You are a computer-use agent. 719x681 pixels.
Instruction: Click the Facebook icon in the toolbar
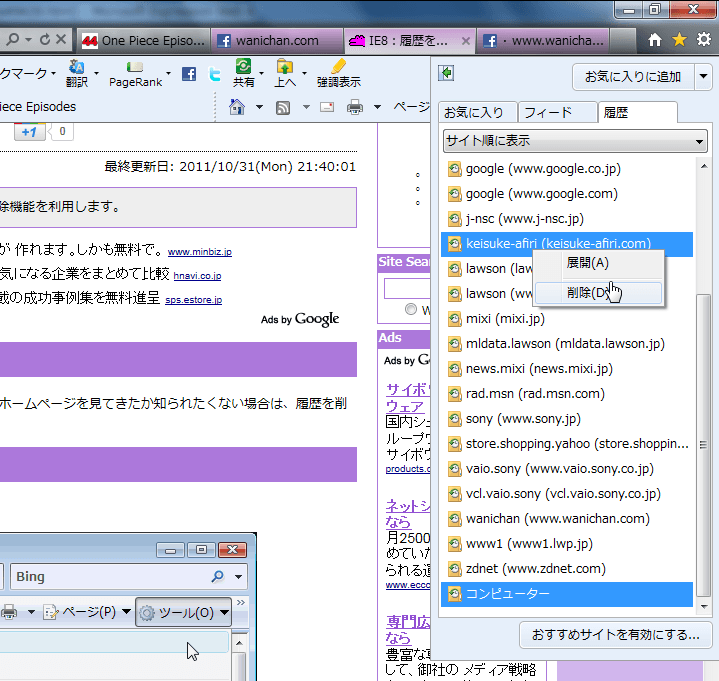tap(189, 74)
